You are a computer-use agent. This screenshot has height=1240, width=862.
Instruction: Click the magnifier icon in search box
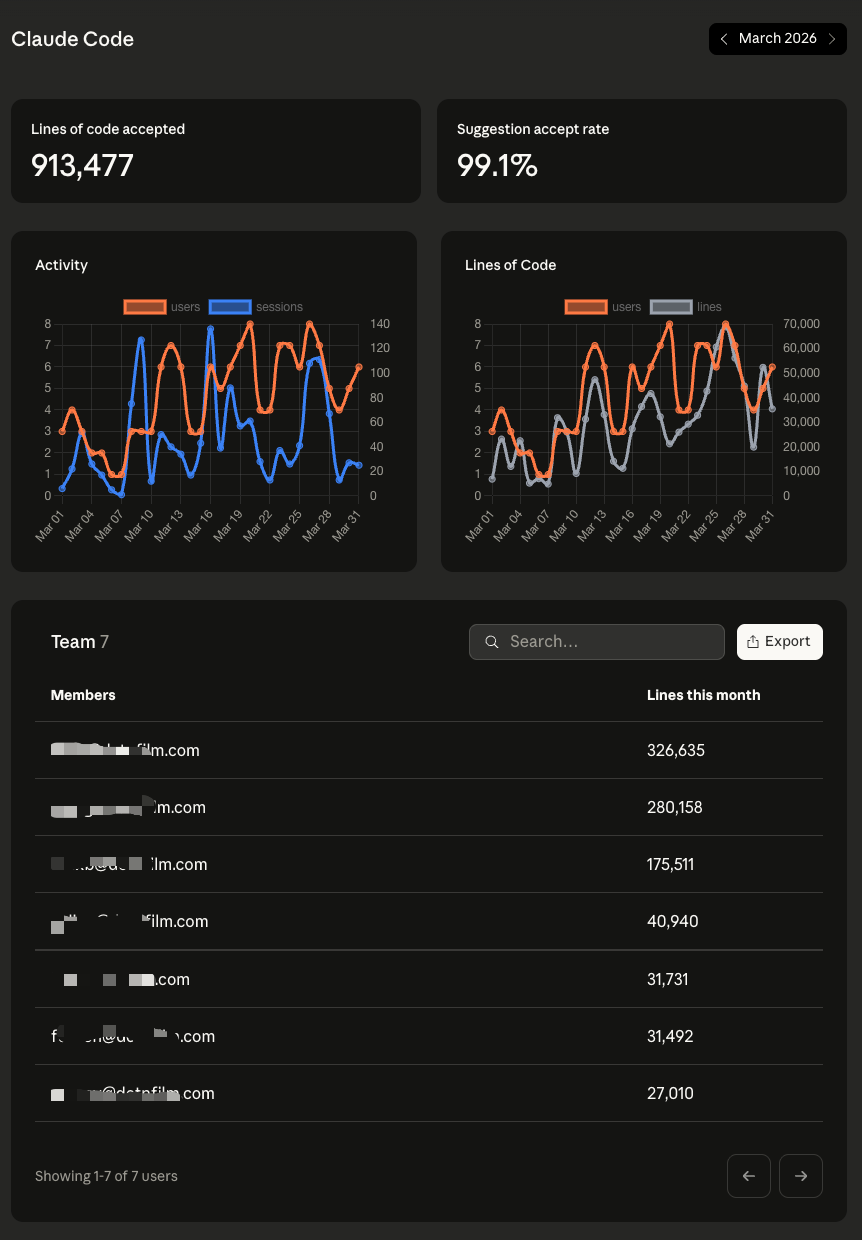(x=491, y=642)
